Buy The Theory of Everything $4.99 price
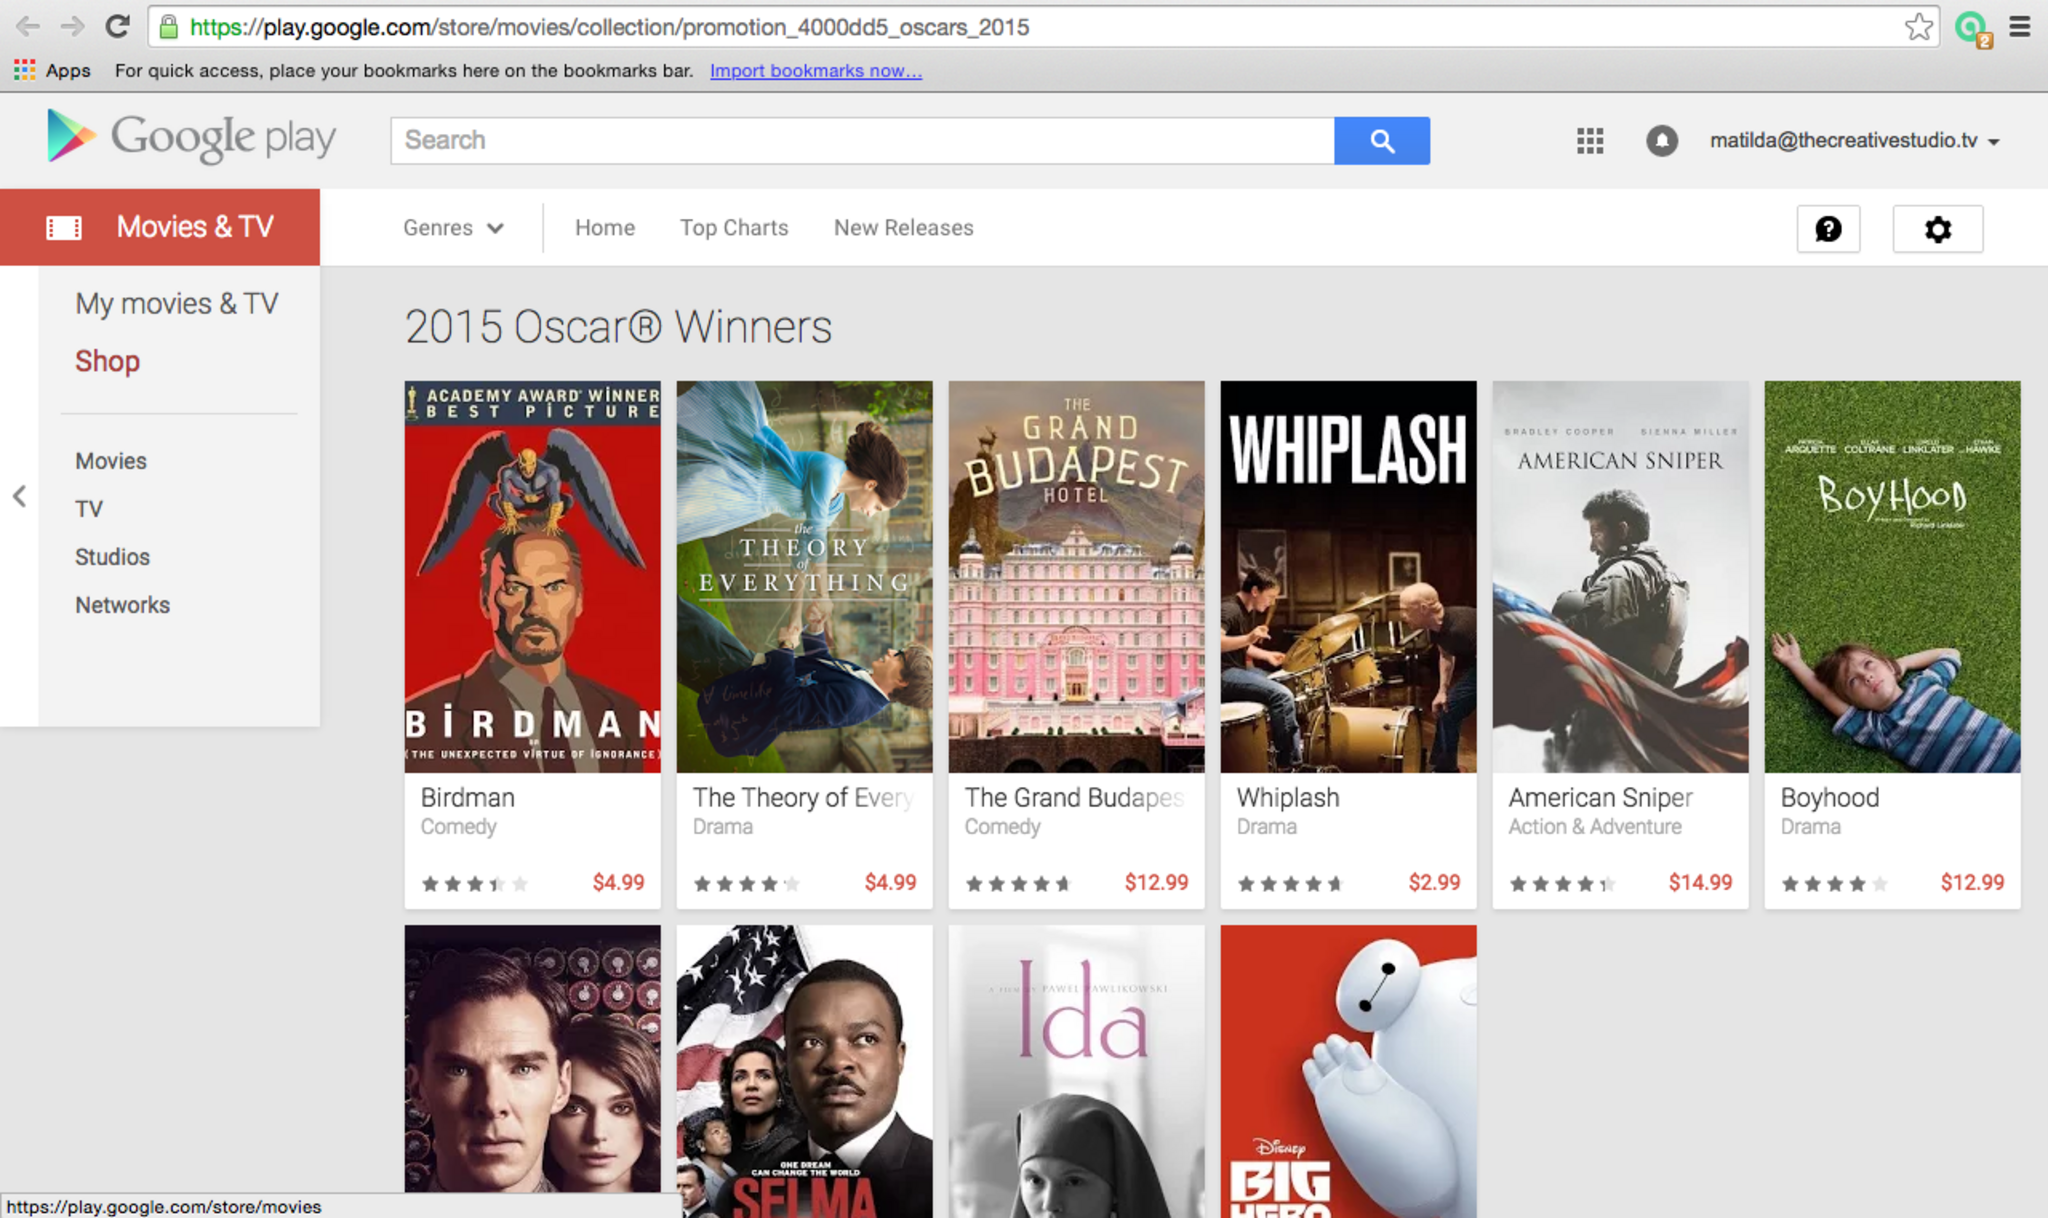Image resolution: width=2048 pixels, height=1218 pixels. pyautogui.click(x=890, y=882)
